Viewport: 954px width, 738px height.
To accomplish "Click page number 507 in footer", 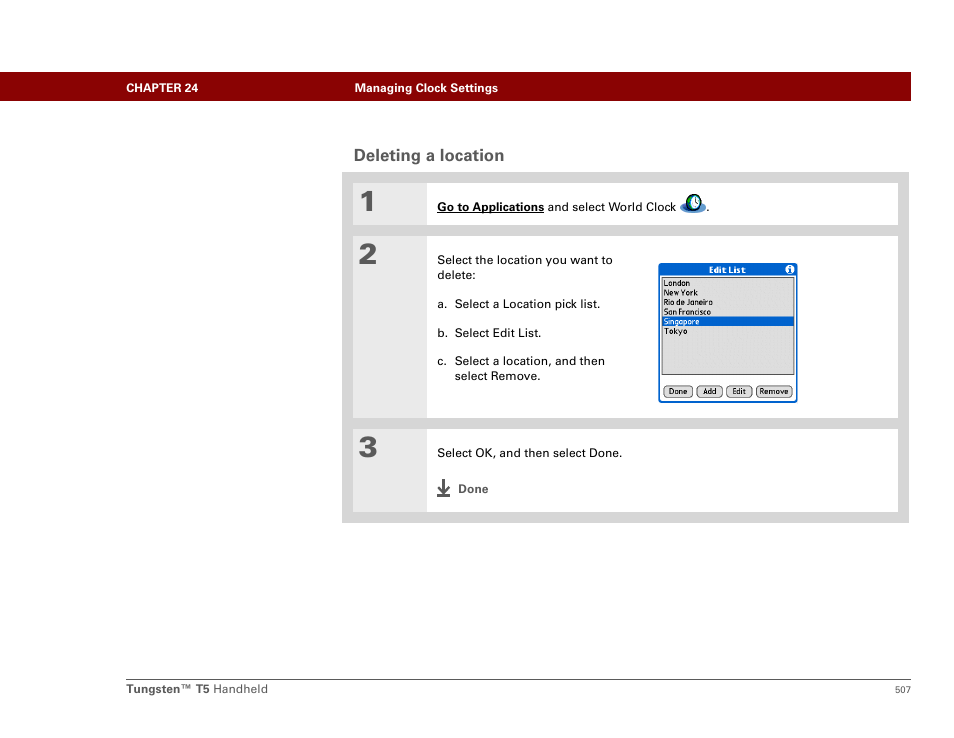I will point(902,689).
